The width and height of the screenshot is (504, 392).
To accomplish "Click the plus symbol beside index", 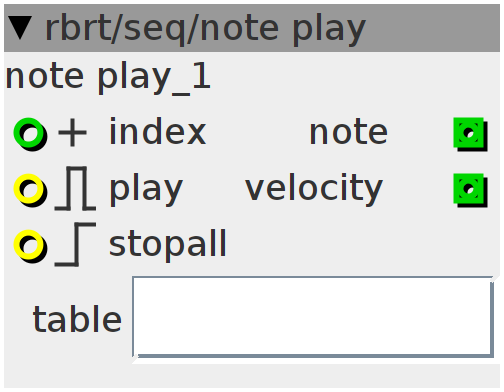I will coord(72,133).
